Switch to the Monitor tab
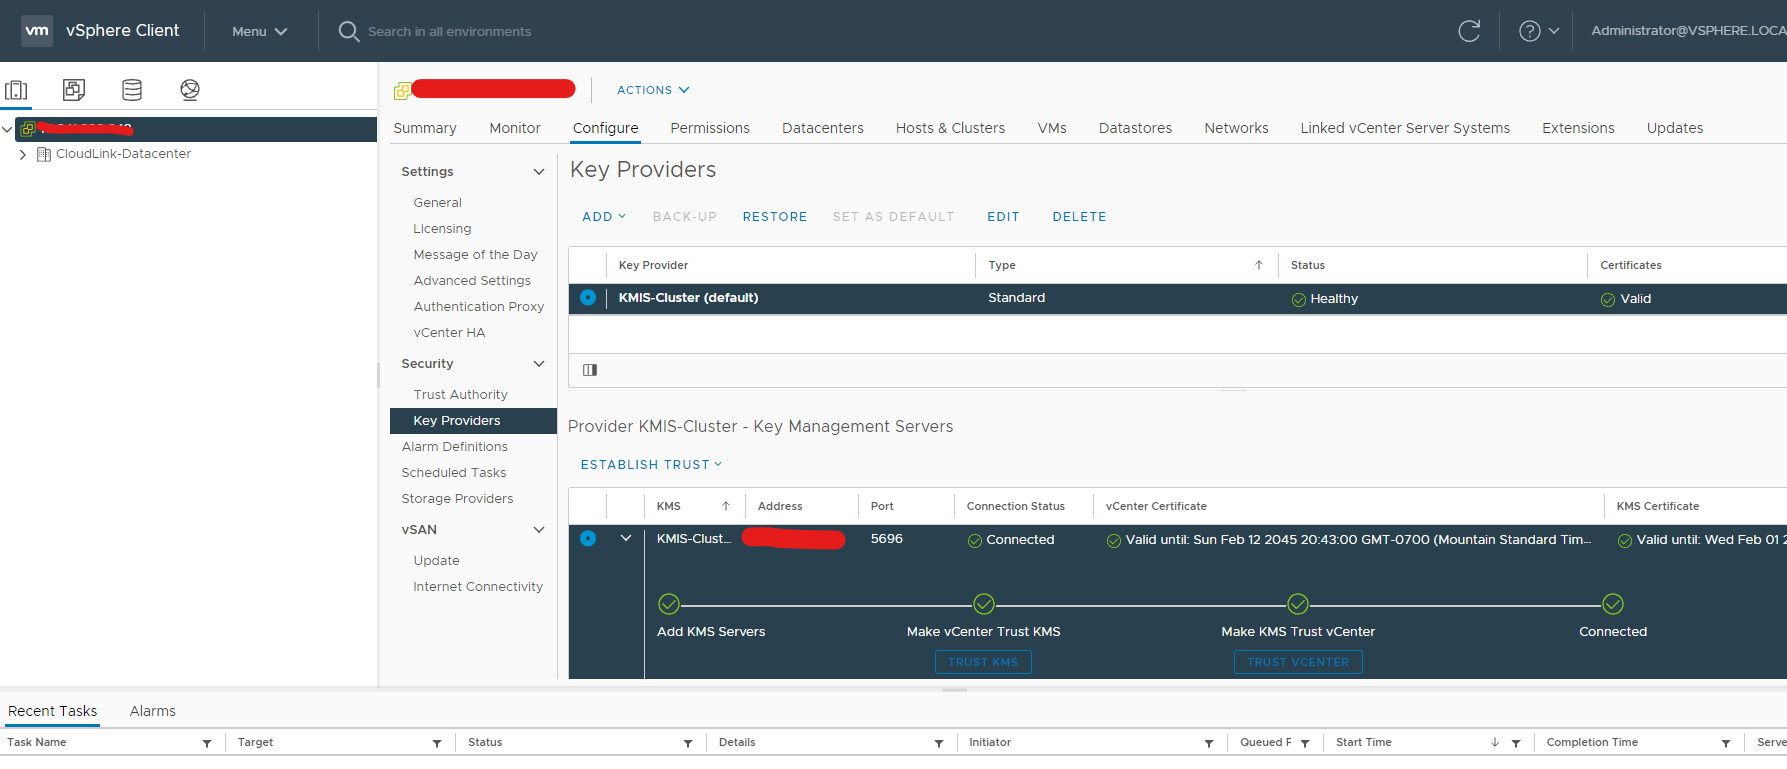This screenshot has width=1787, height=769. [x=514, y=128]
